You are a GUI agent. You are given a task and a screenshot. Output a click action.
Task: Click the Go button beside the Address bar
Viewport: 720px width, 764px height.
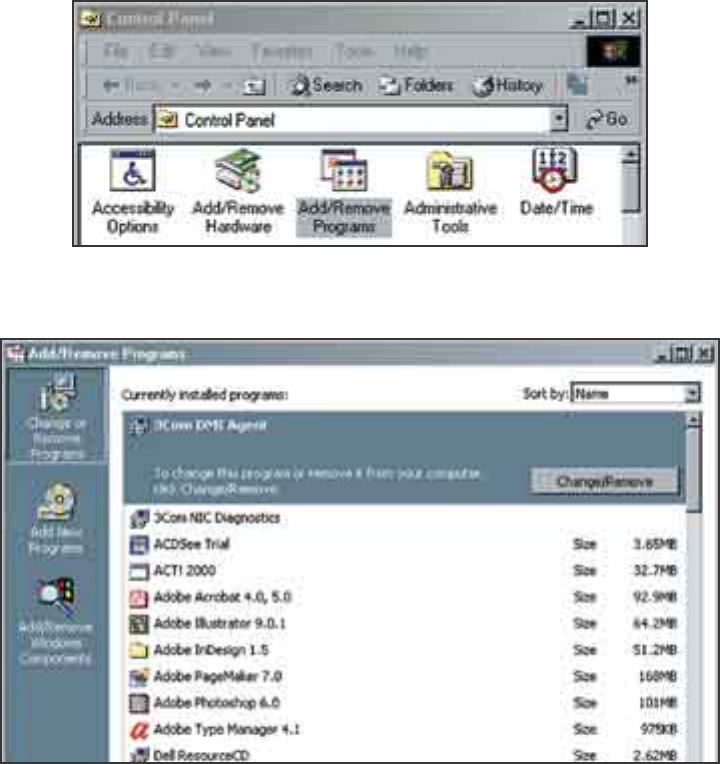click(606, 119)
